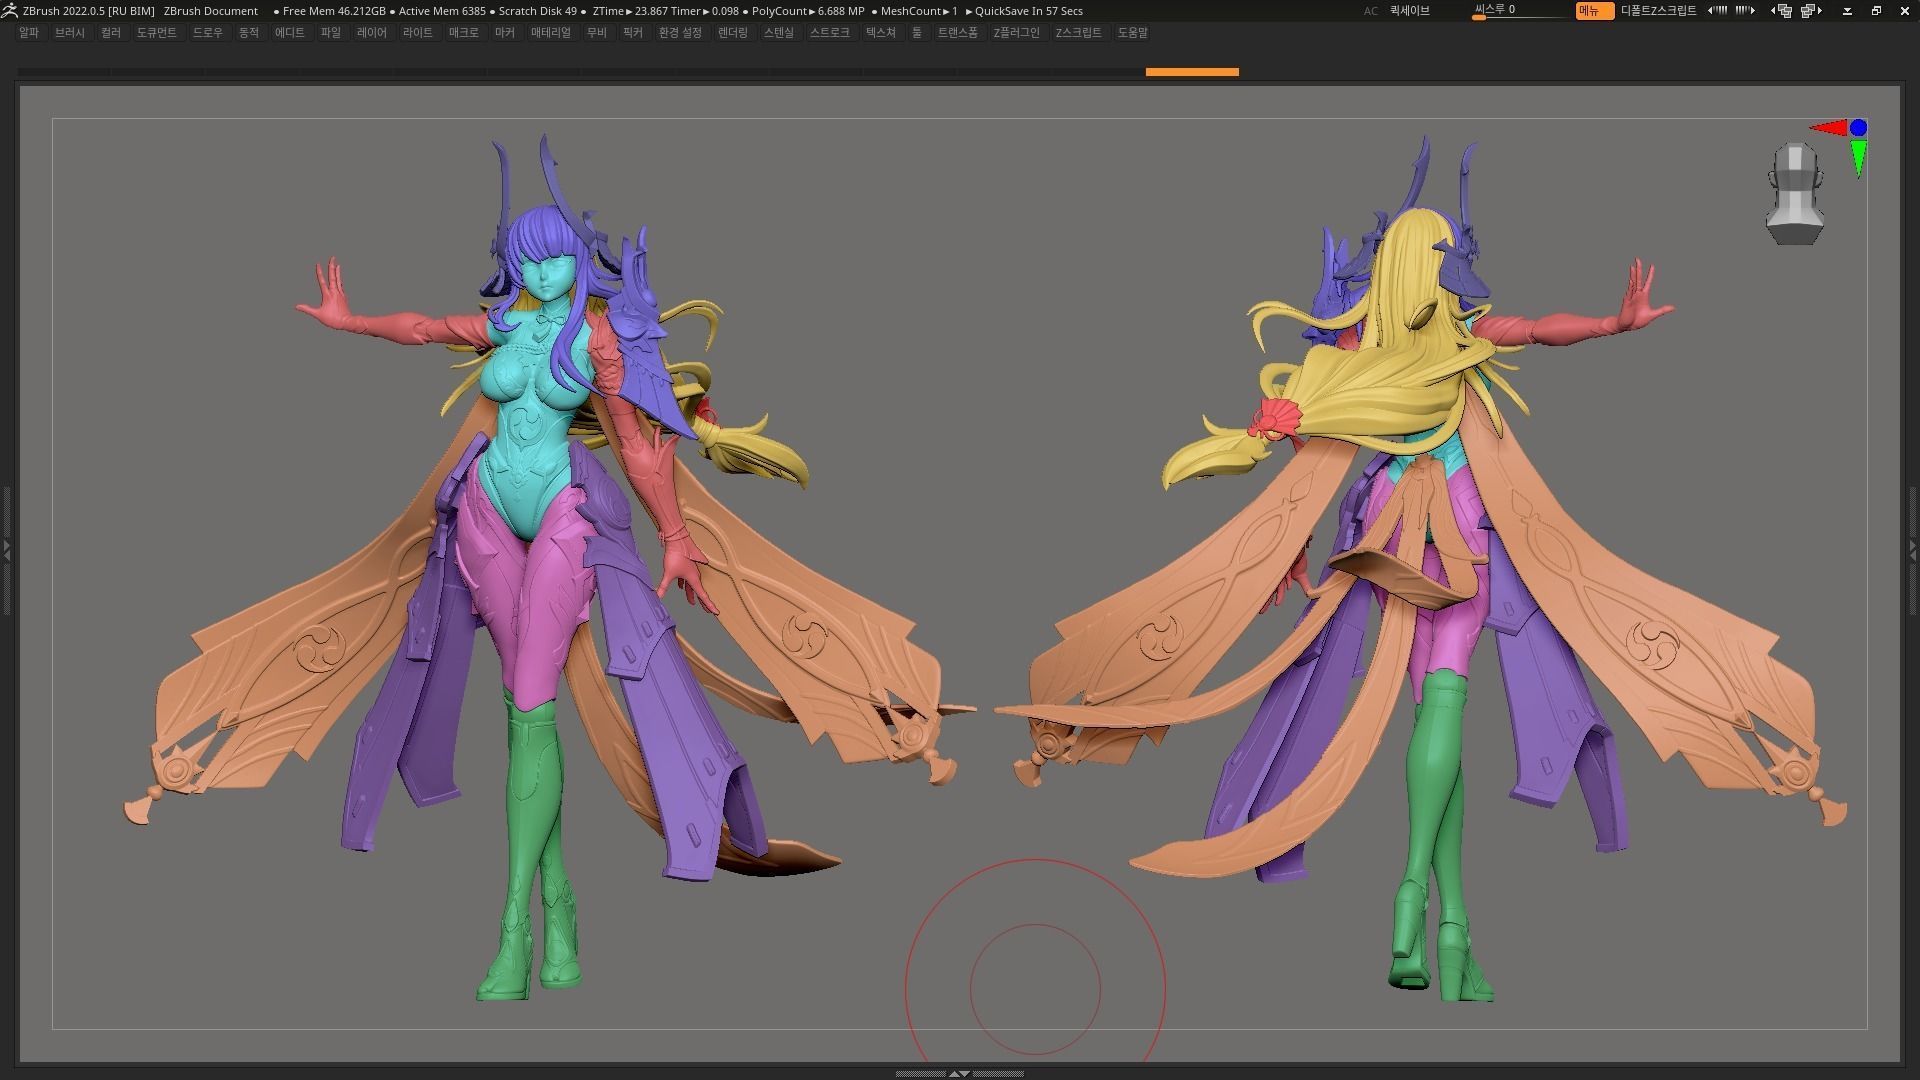Click the blue Z axis dot

click(x=1858, y=127)
